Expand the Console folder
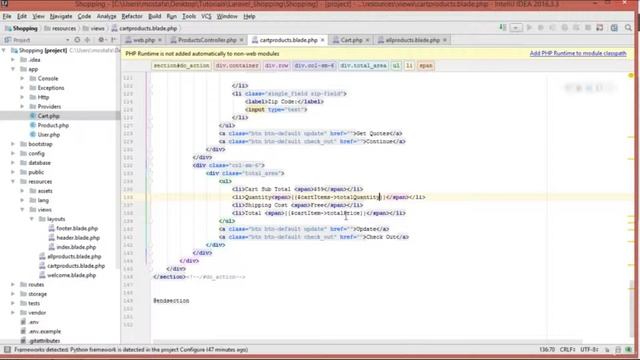Image resolution: width=640 pixels, height=360 pixels. [22, 78]
